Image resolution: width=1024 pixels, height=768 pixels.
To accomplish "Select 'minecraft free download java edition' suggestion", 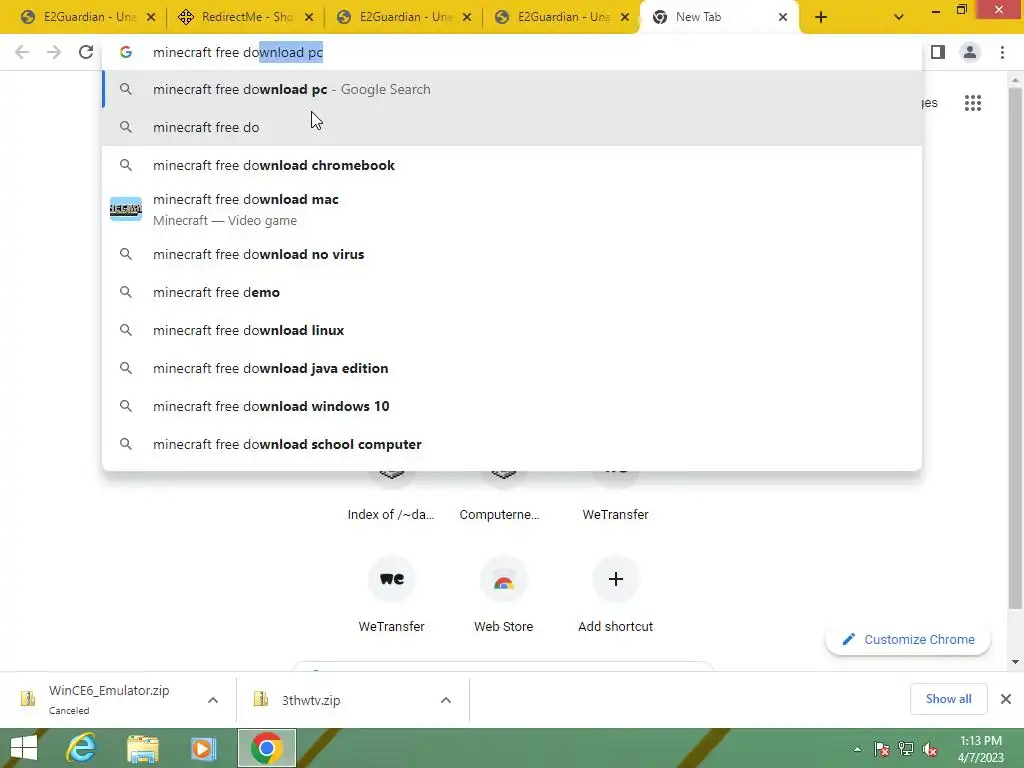I will (x=512, y=368).
